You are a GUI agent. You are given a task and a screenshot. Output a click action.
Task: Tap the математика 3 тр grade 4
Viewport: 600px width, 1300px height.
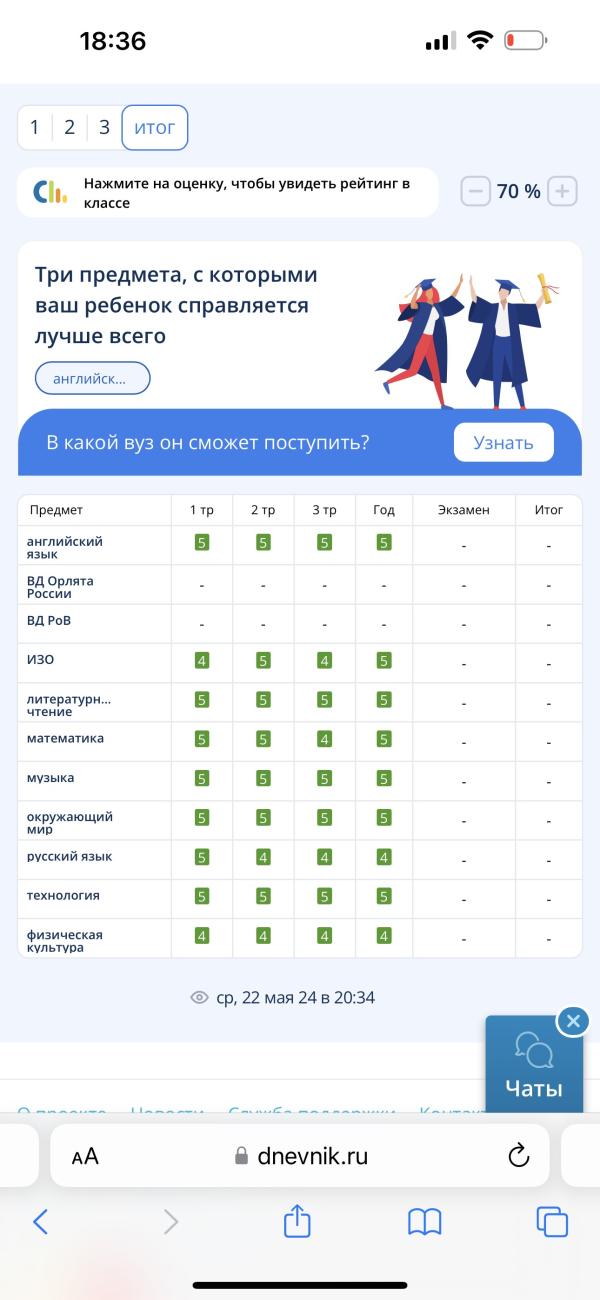coord(324,739)
